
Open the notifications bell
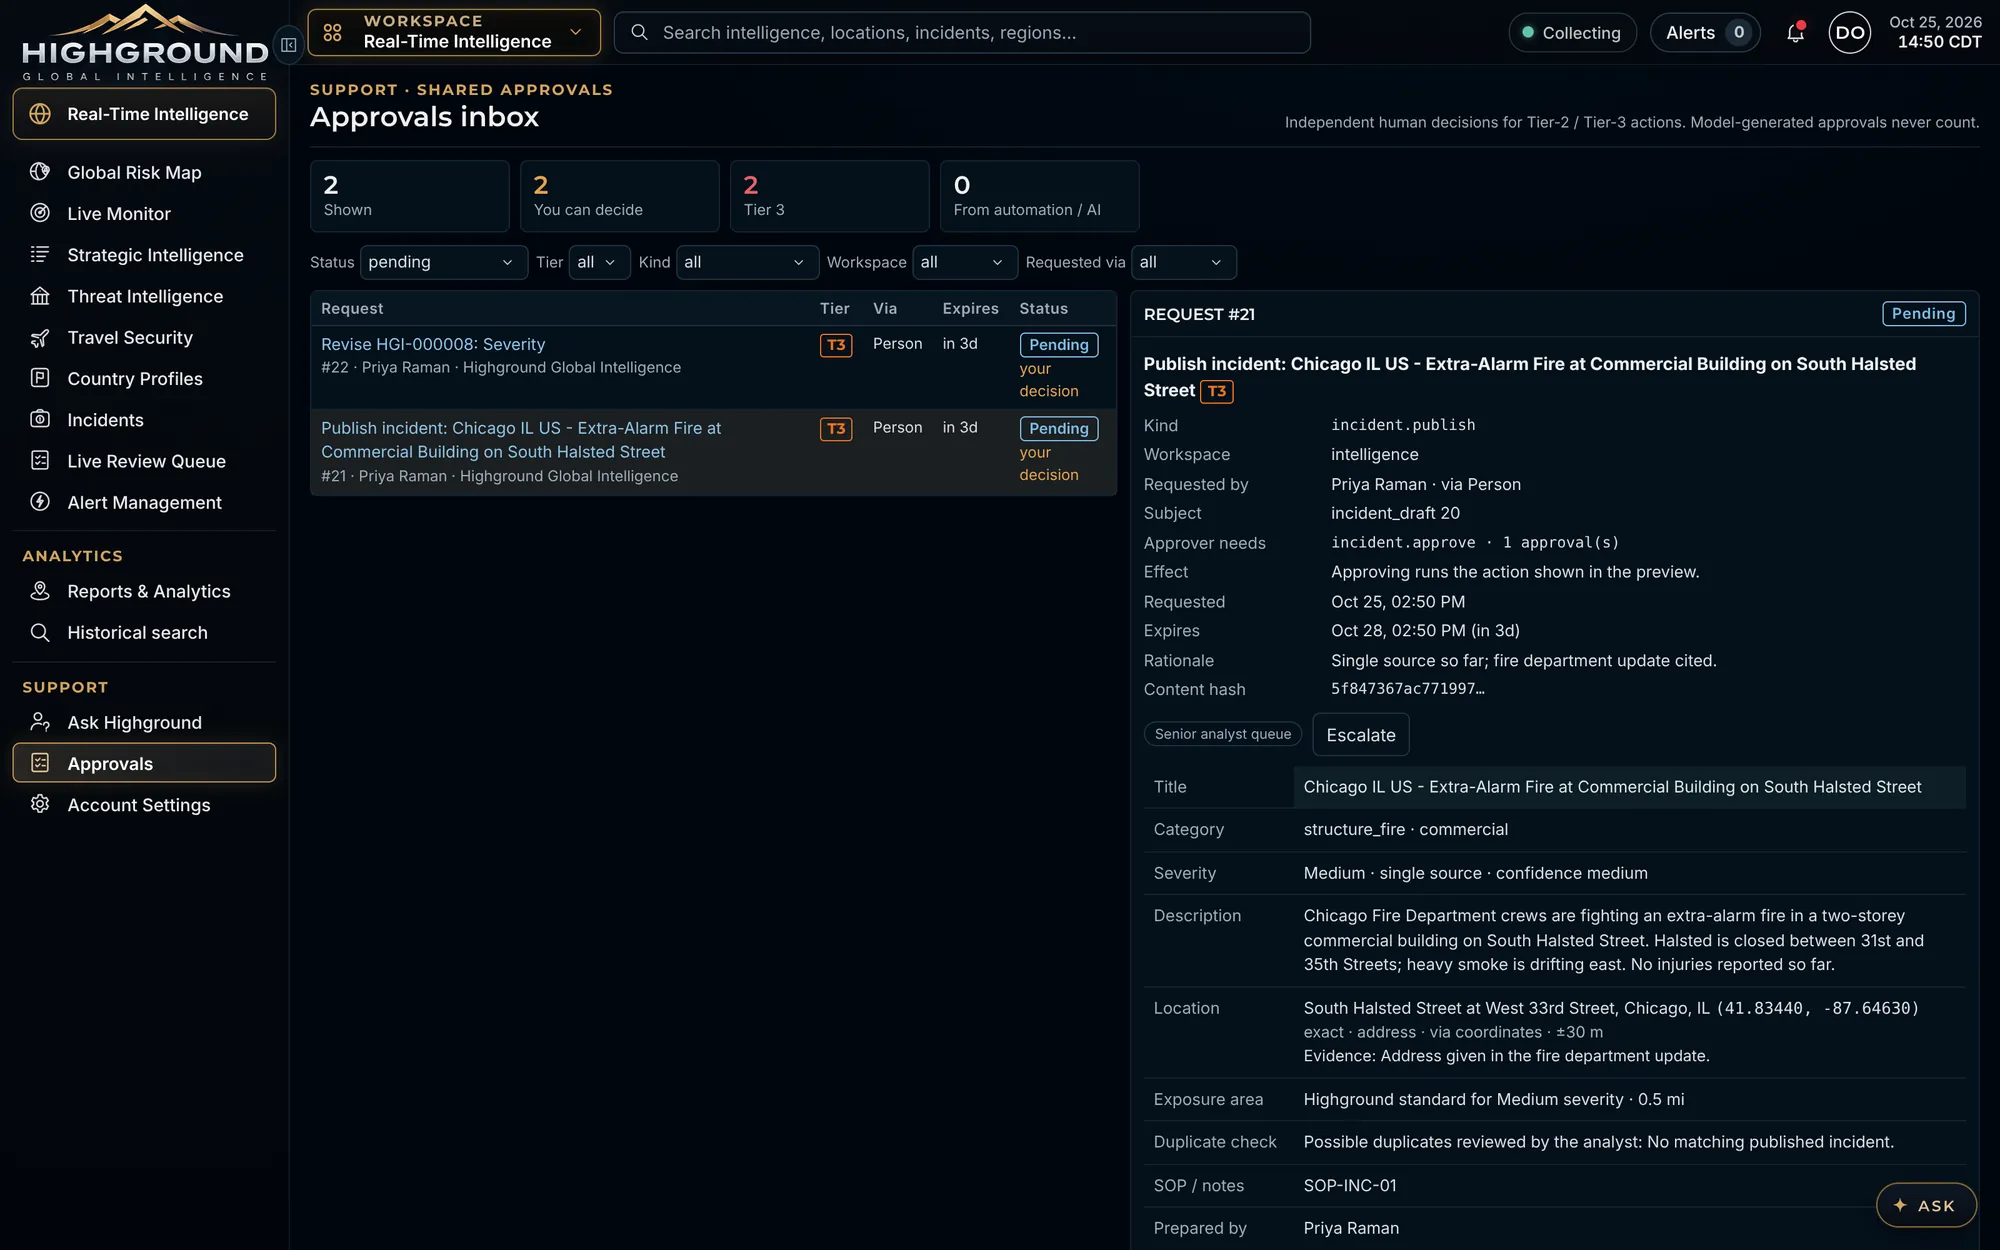pos(1796,33)
